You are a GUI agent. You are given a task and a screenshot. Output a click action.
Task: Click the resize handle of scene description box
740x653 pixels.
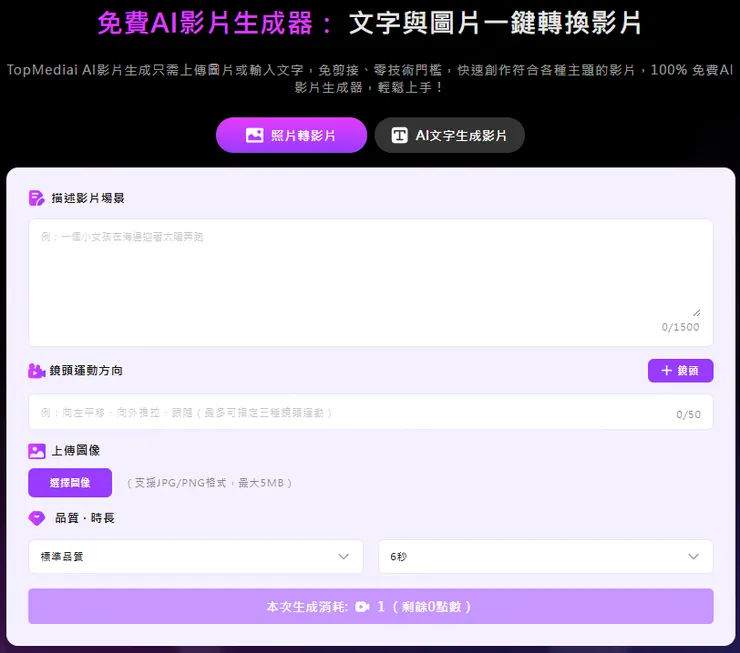click(697, 313)
